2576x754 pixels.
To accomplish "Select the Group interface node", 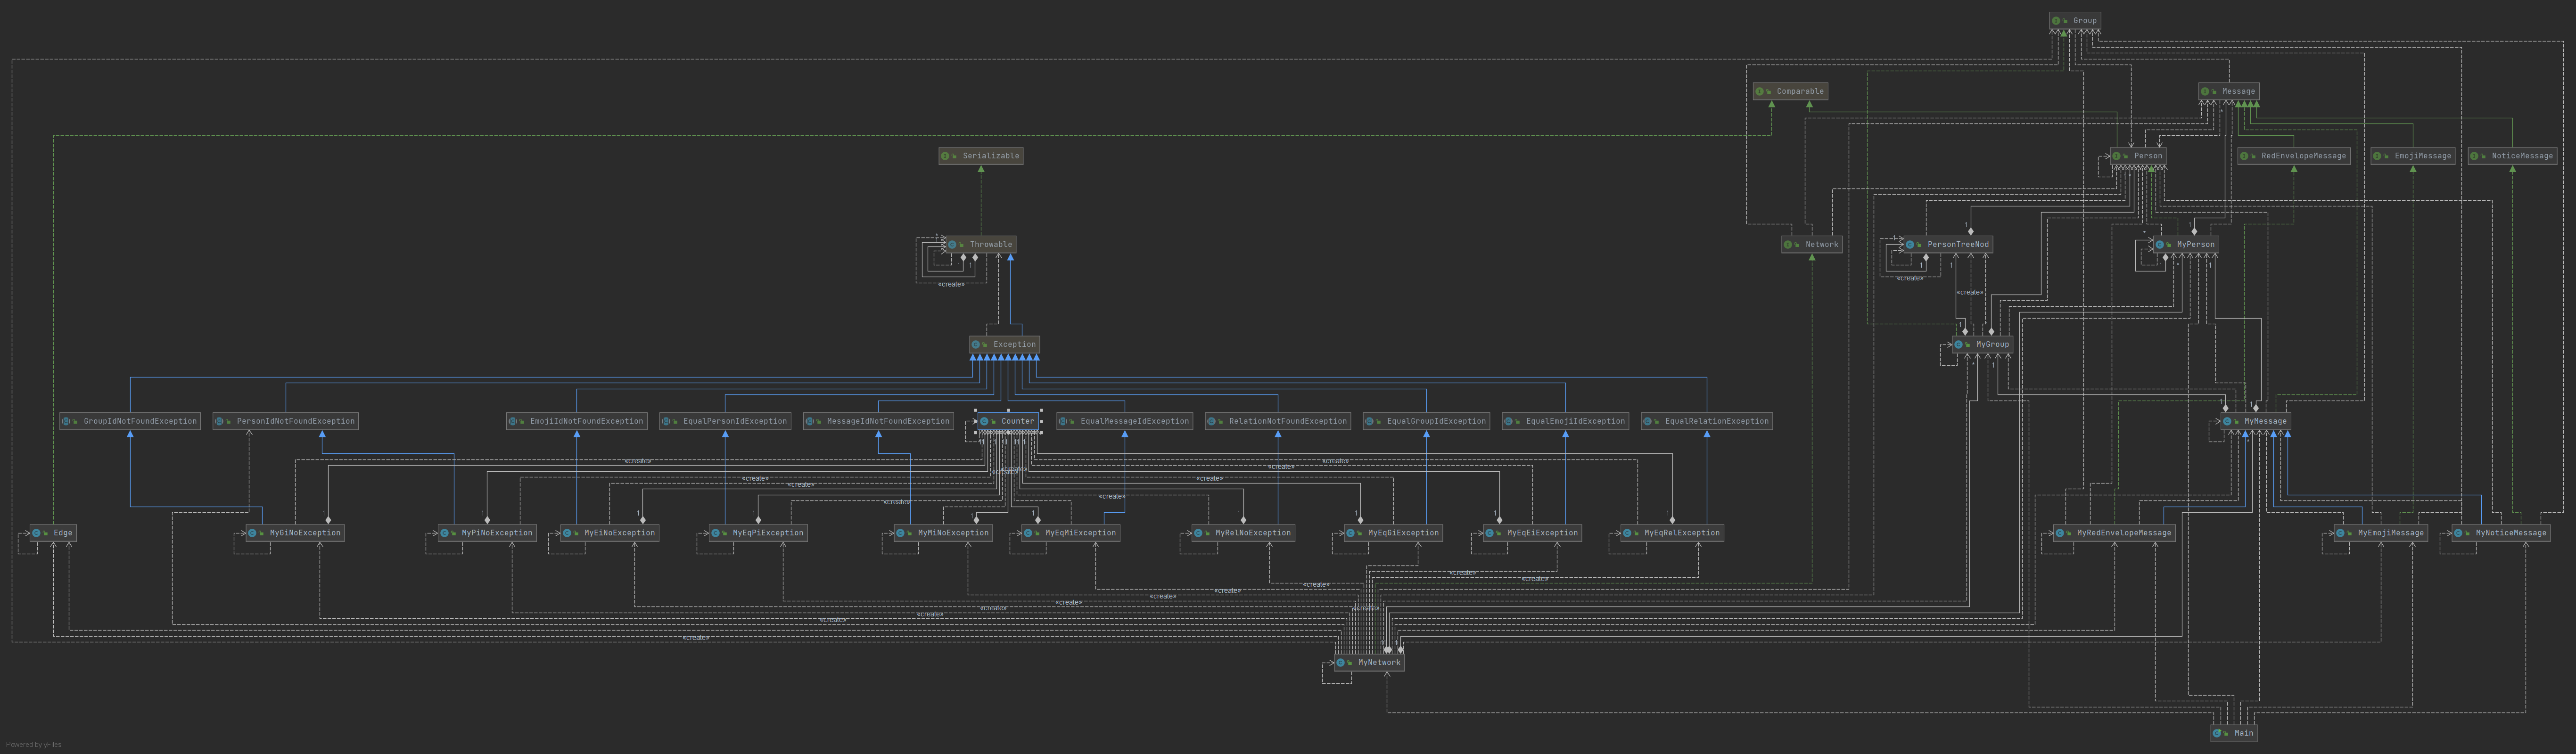I will pyautogui.click(x=2075, y=20).
